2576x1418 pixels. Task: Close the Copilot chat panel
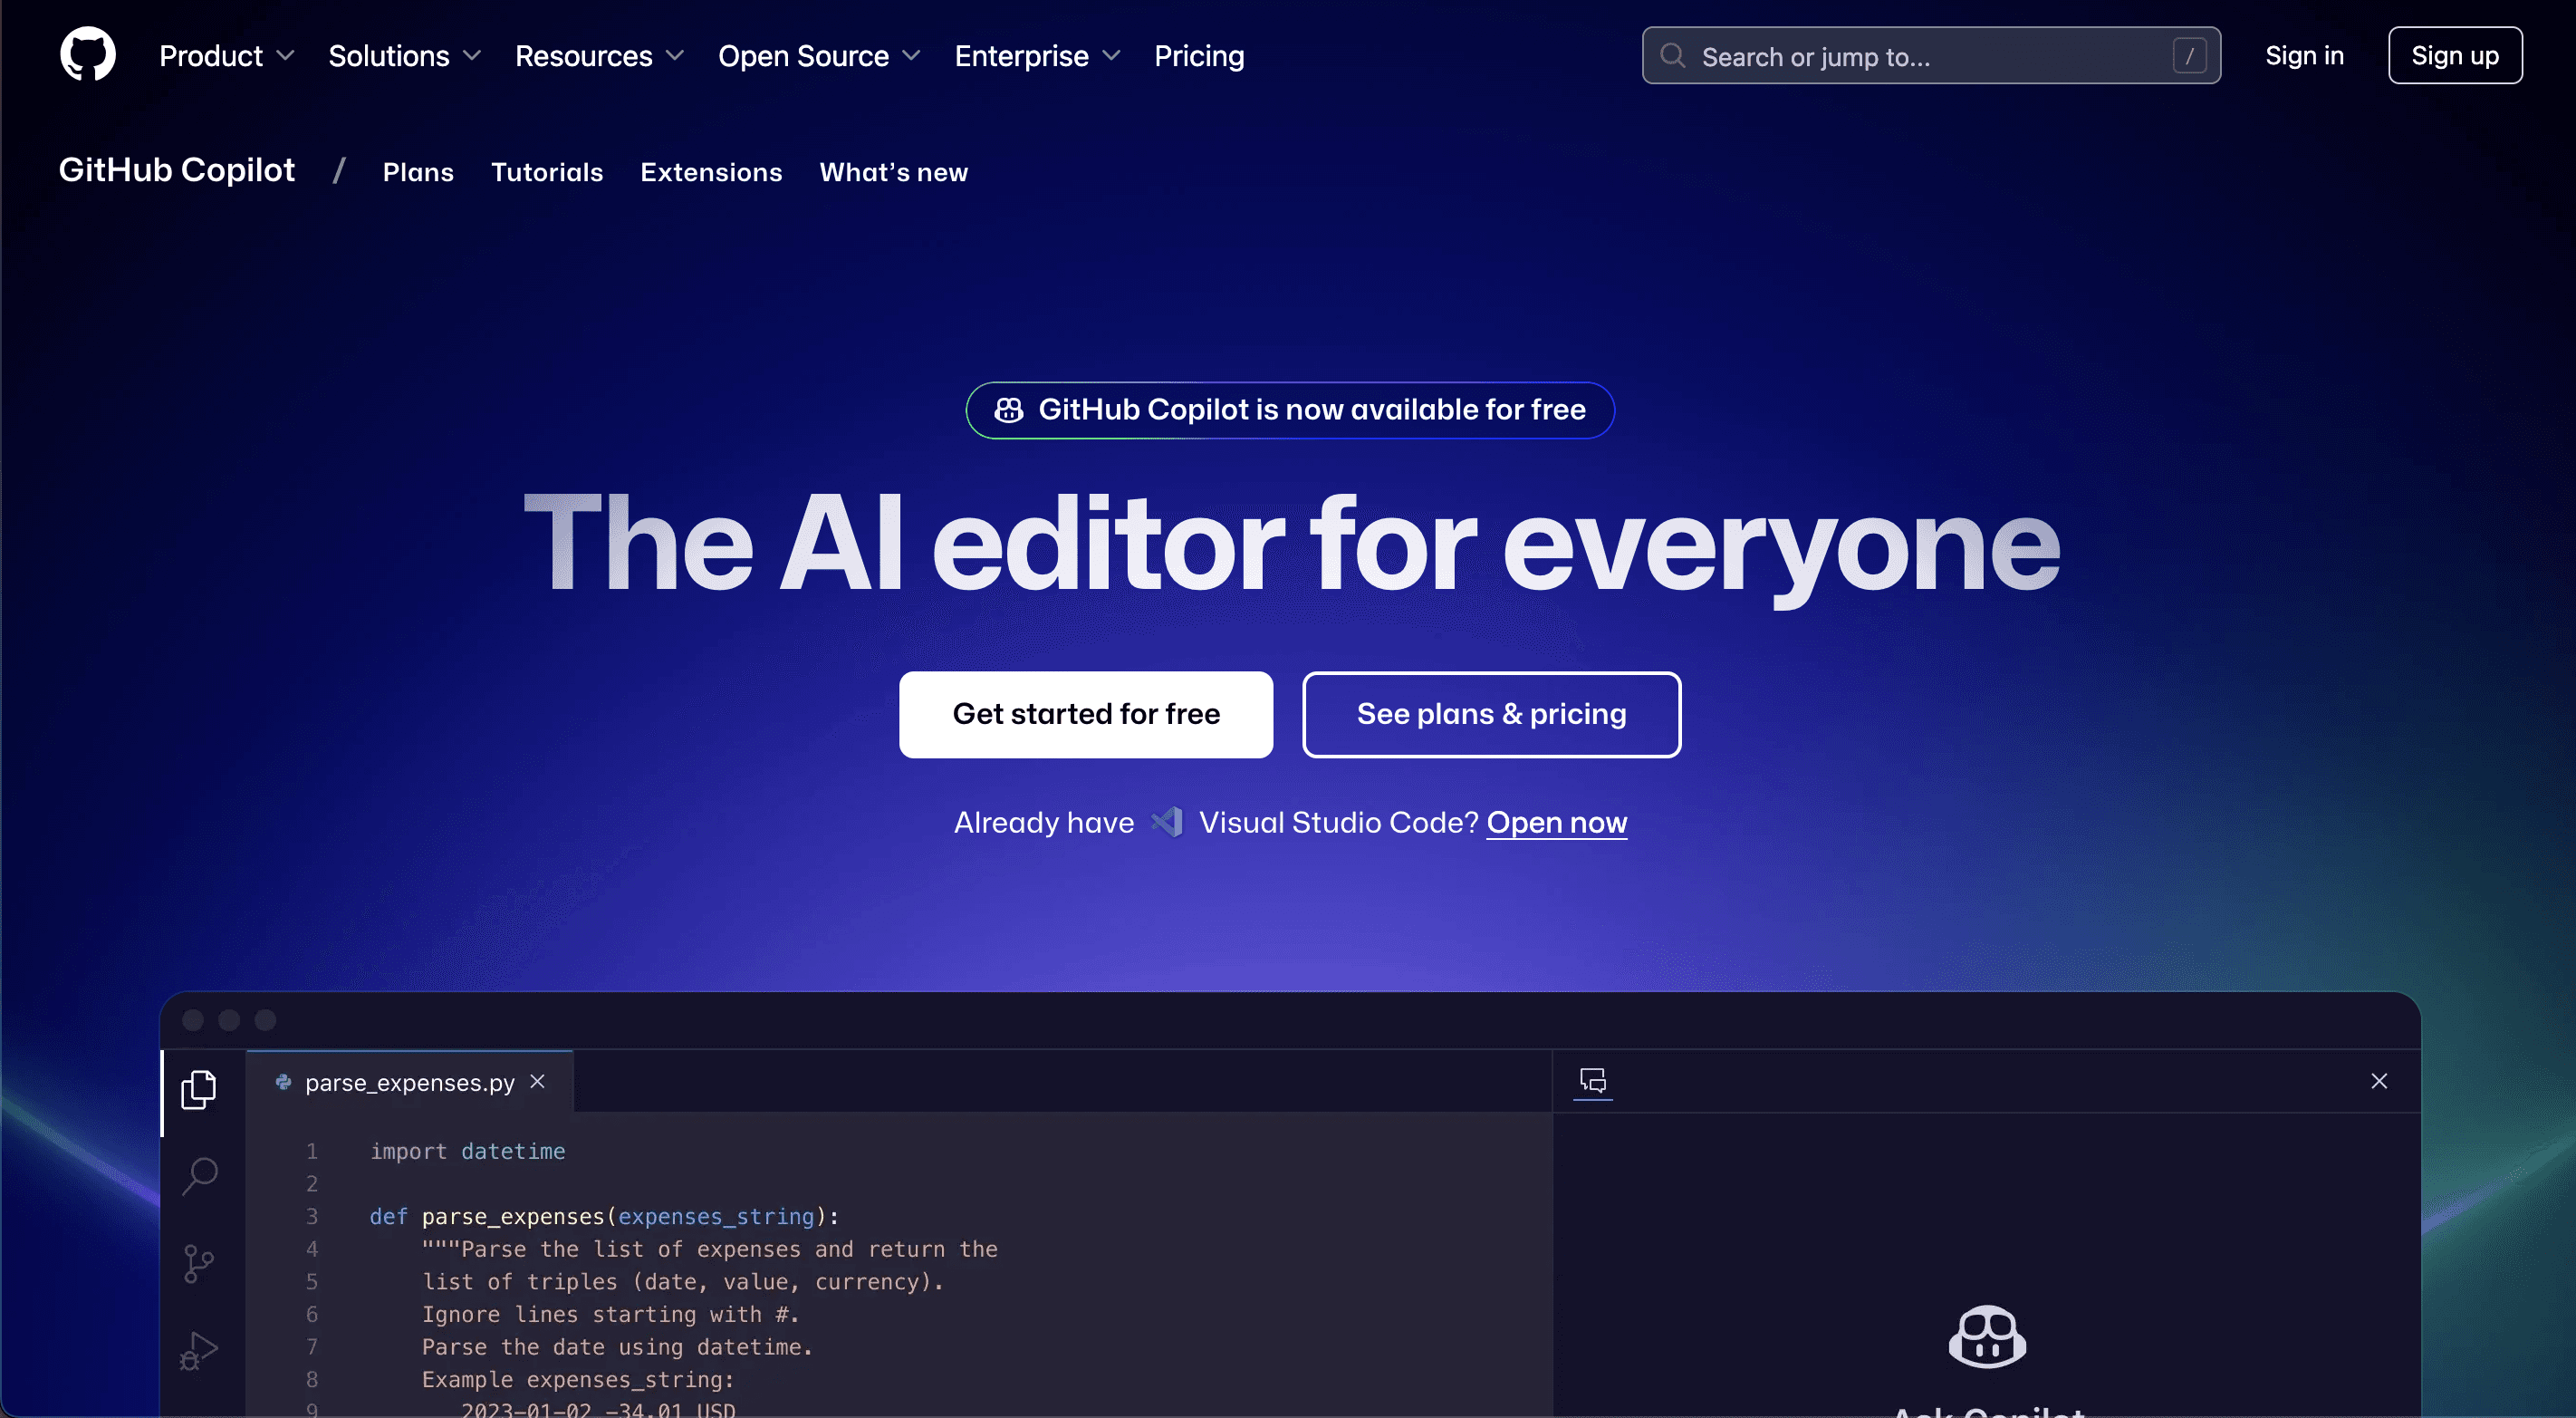click(x=2379, y=1081)
